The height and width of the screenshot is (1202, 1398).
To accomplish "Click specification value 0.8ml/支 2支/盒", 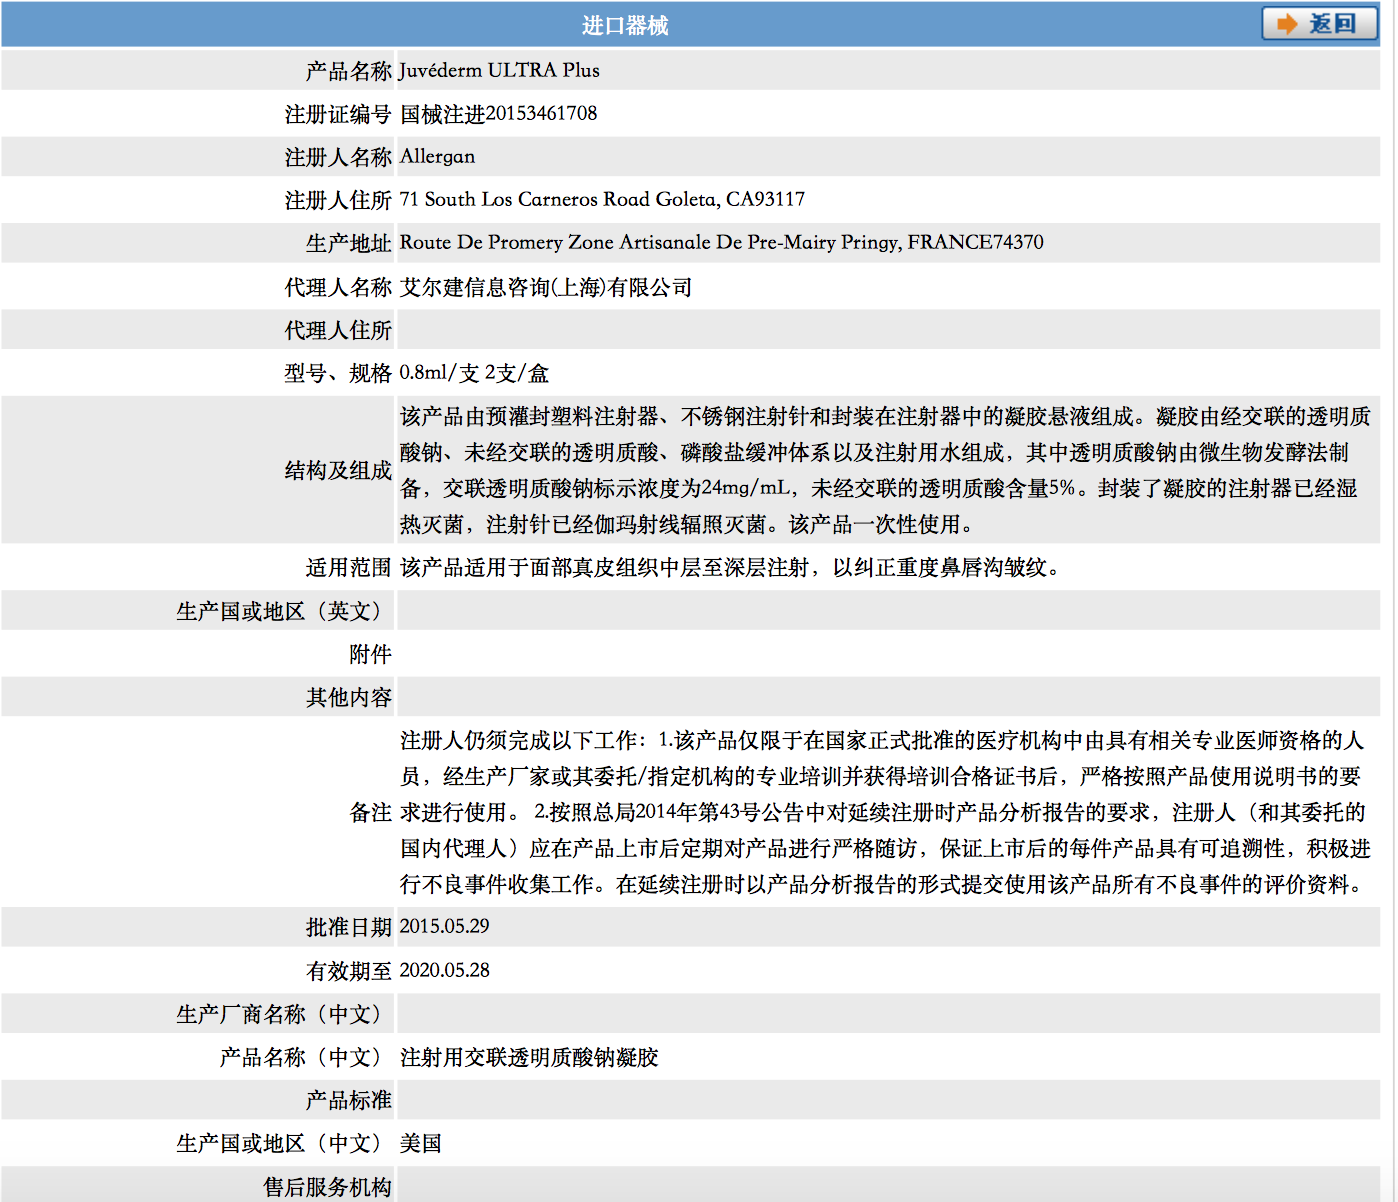I will (x=474, y=373).
